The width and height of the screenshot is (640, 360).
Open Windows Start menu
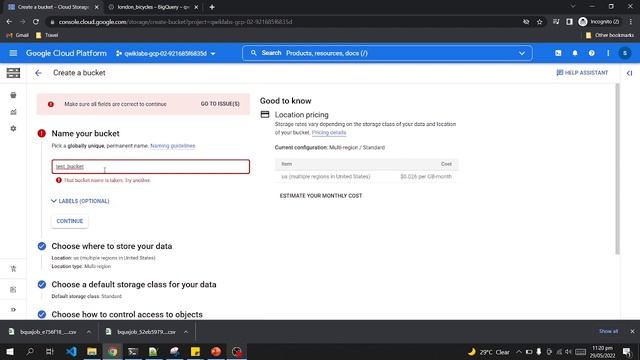[x=10, y=351]
